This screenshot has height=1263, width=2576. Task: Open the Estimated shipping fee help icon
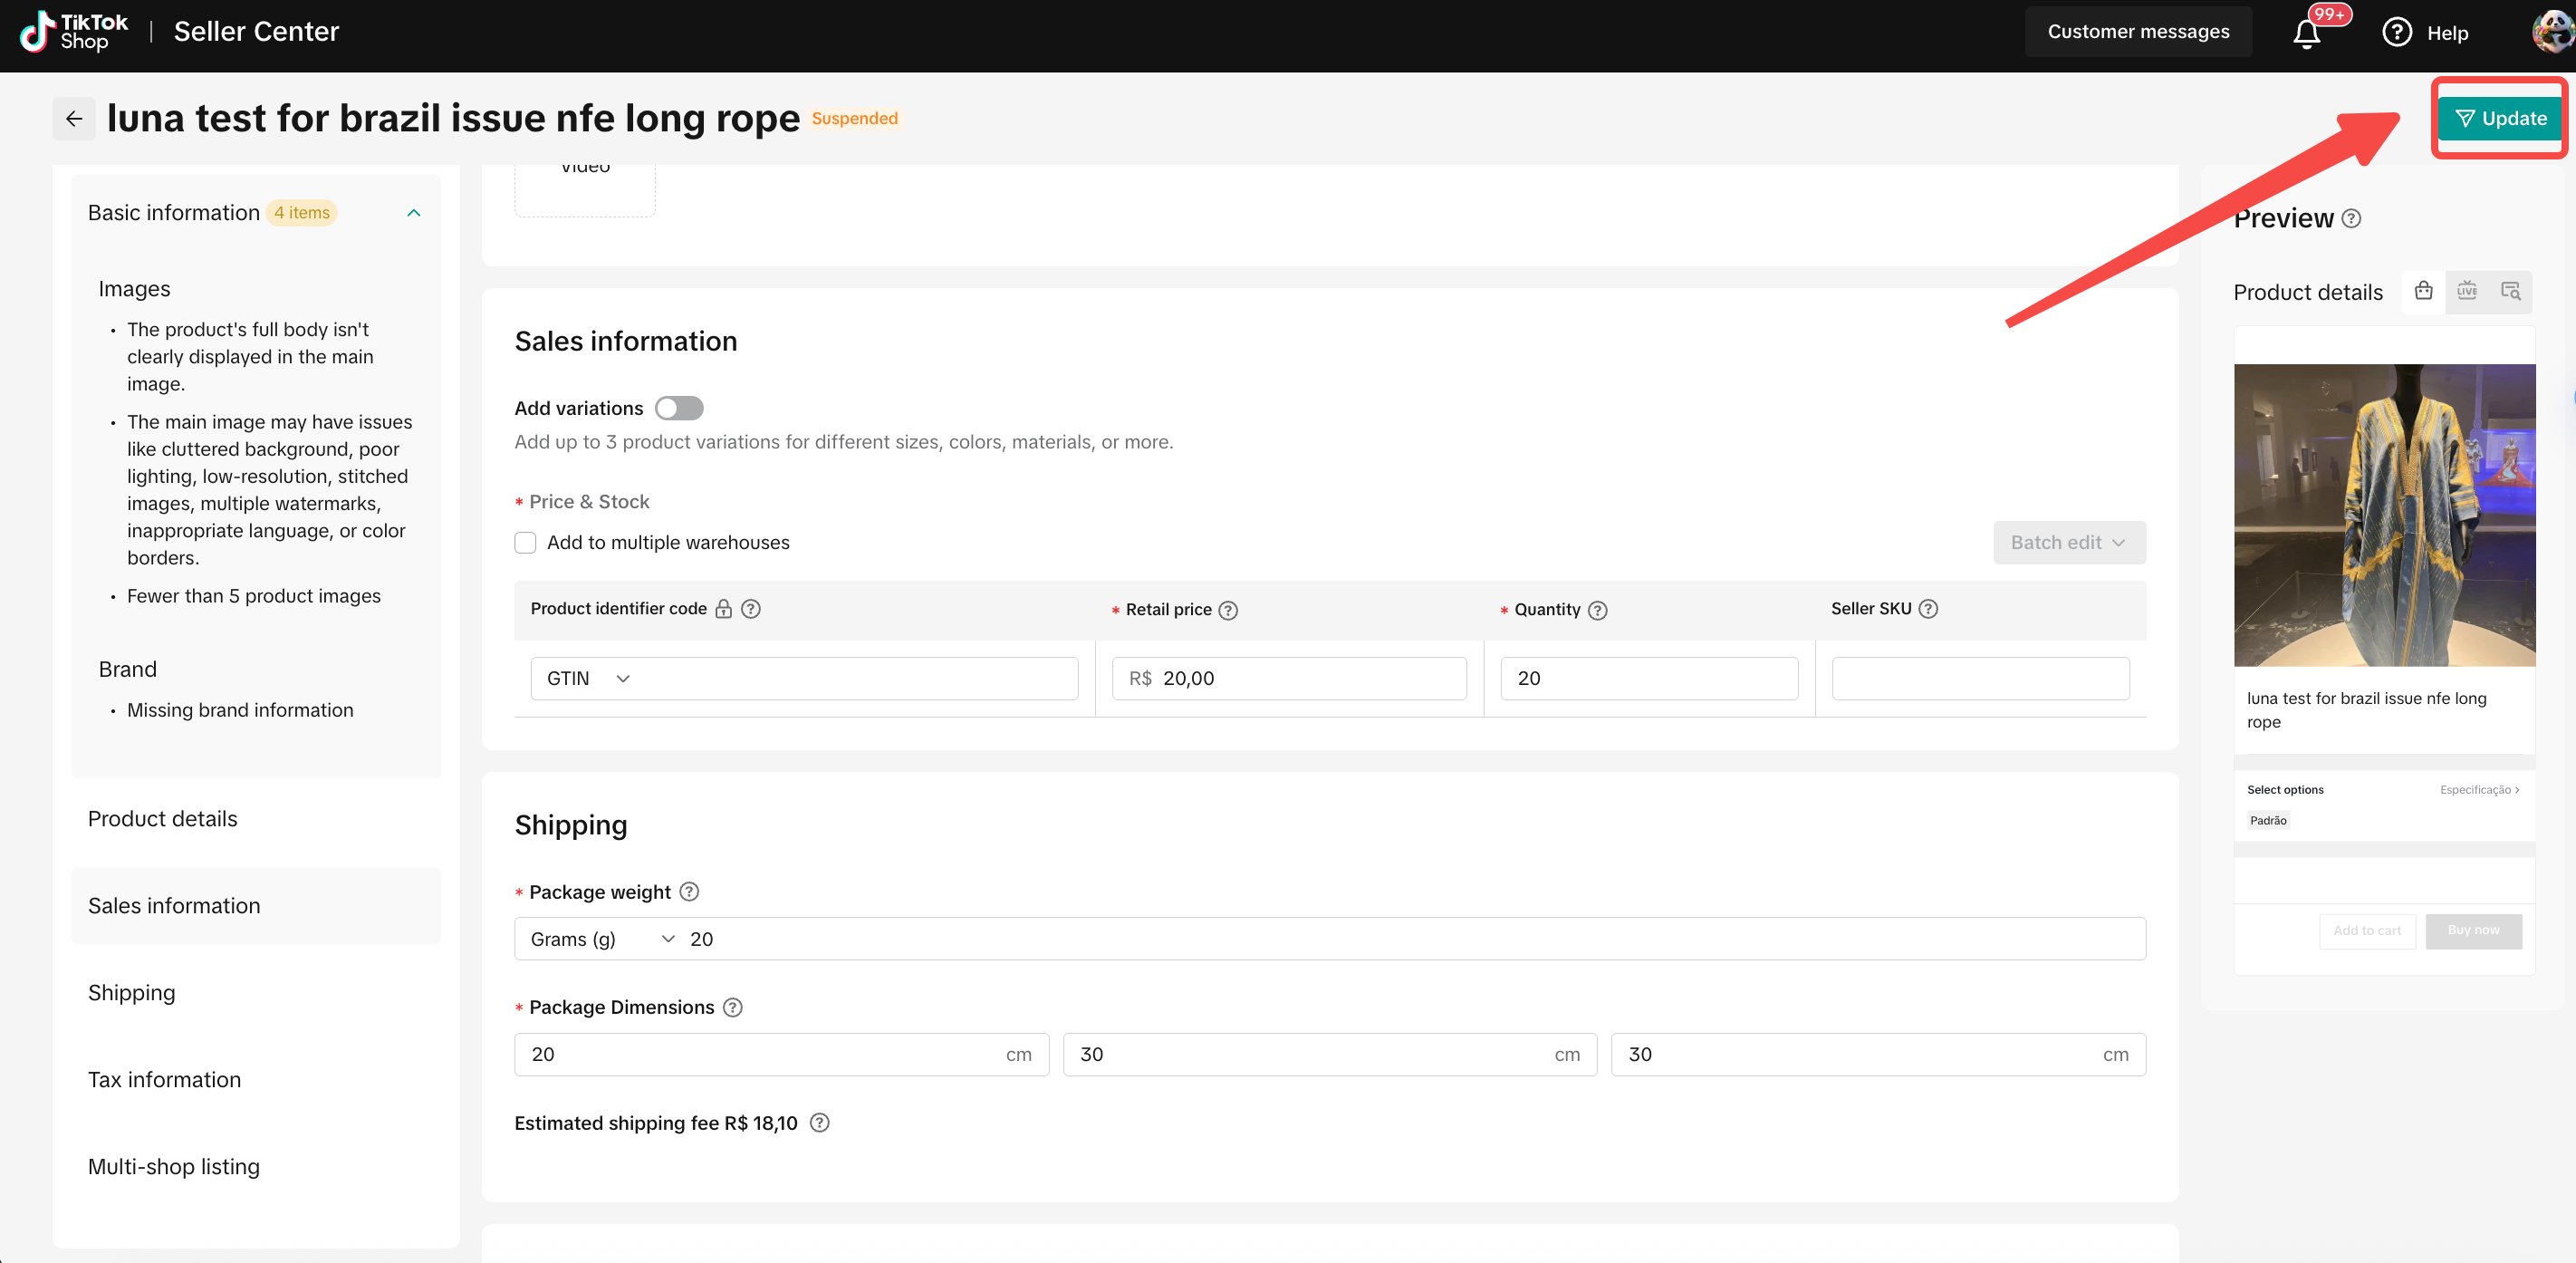(819, 1123)
